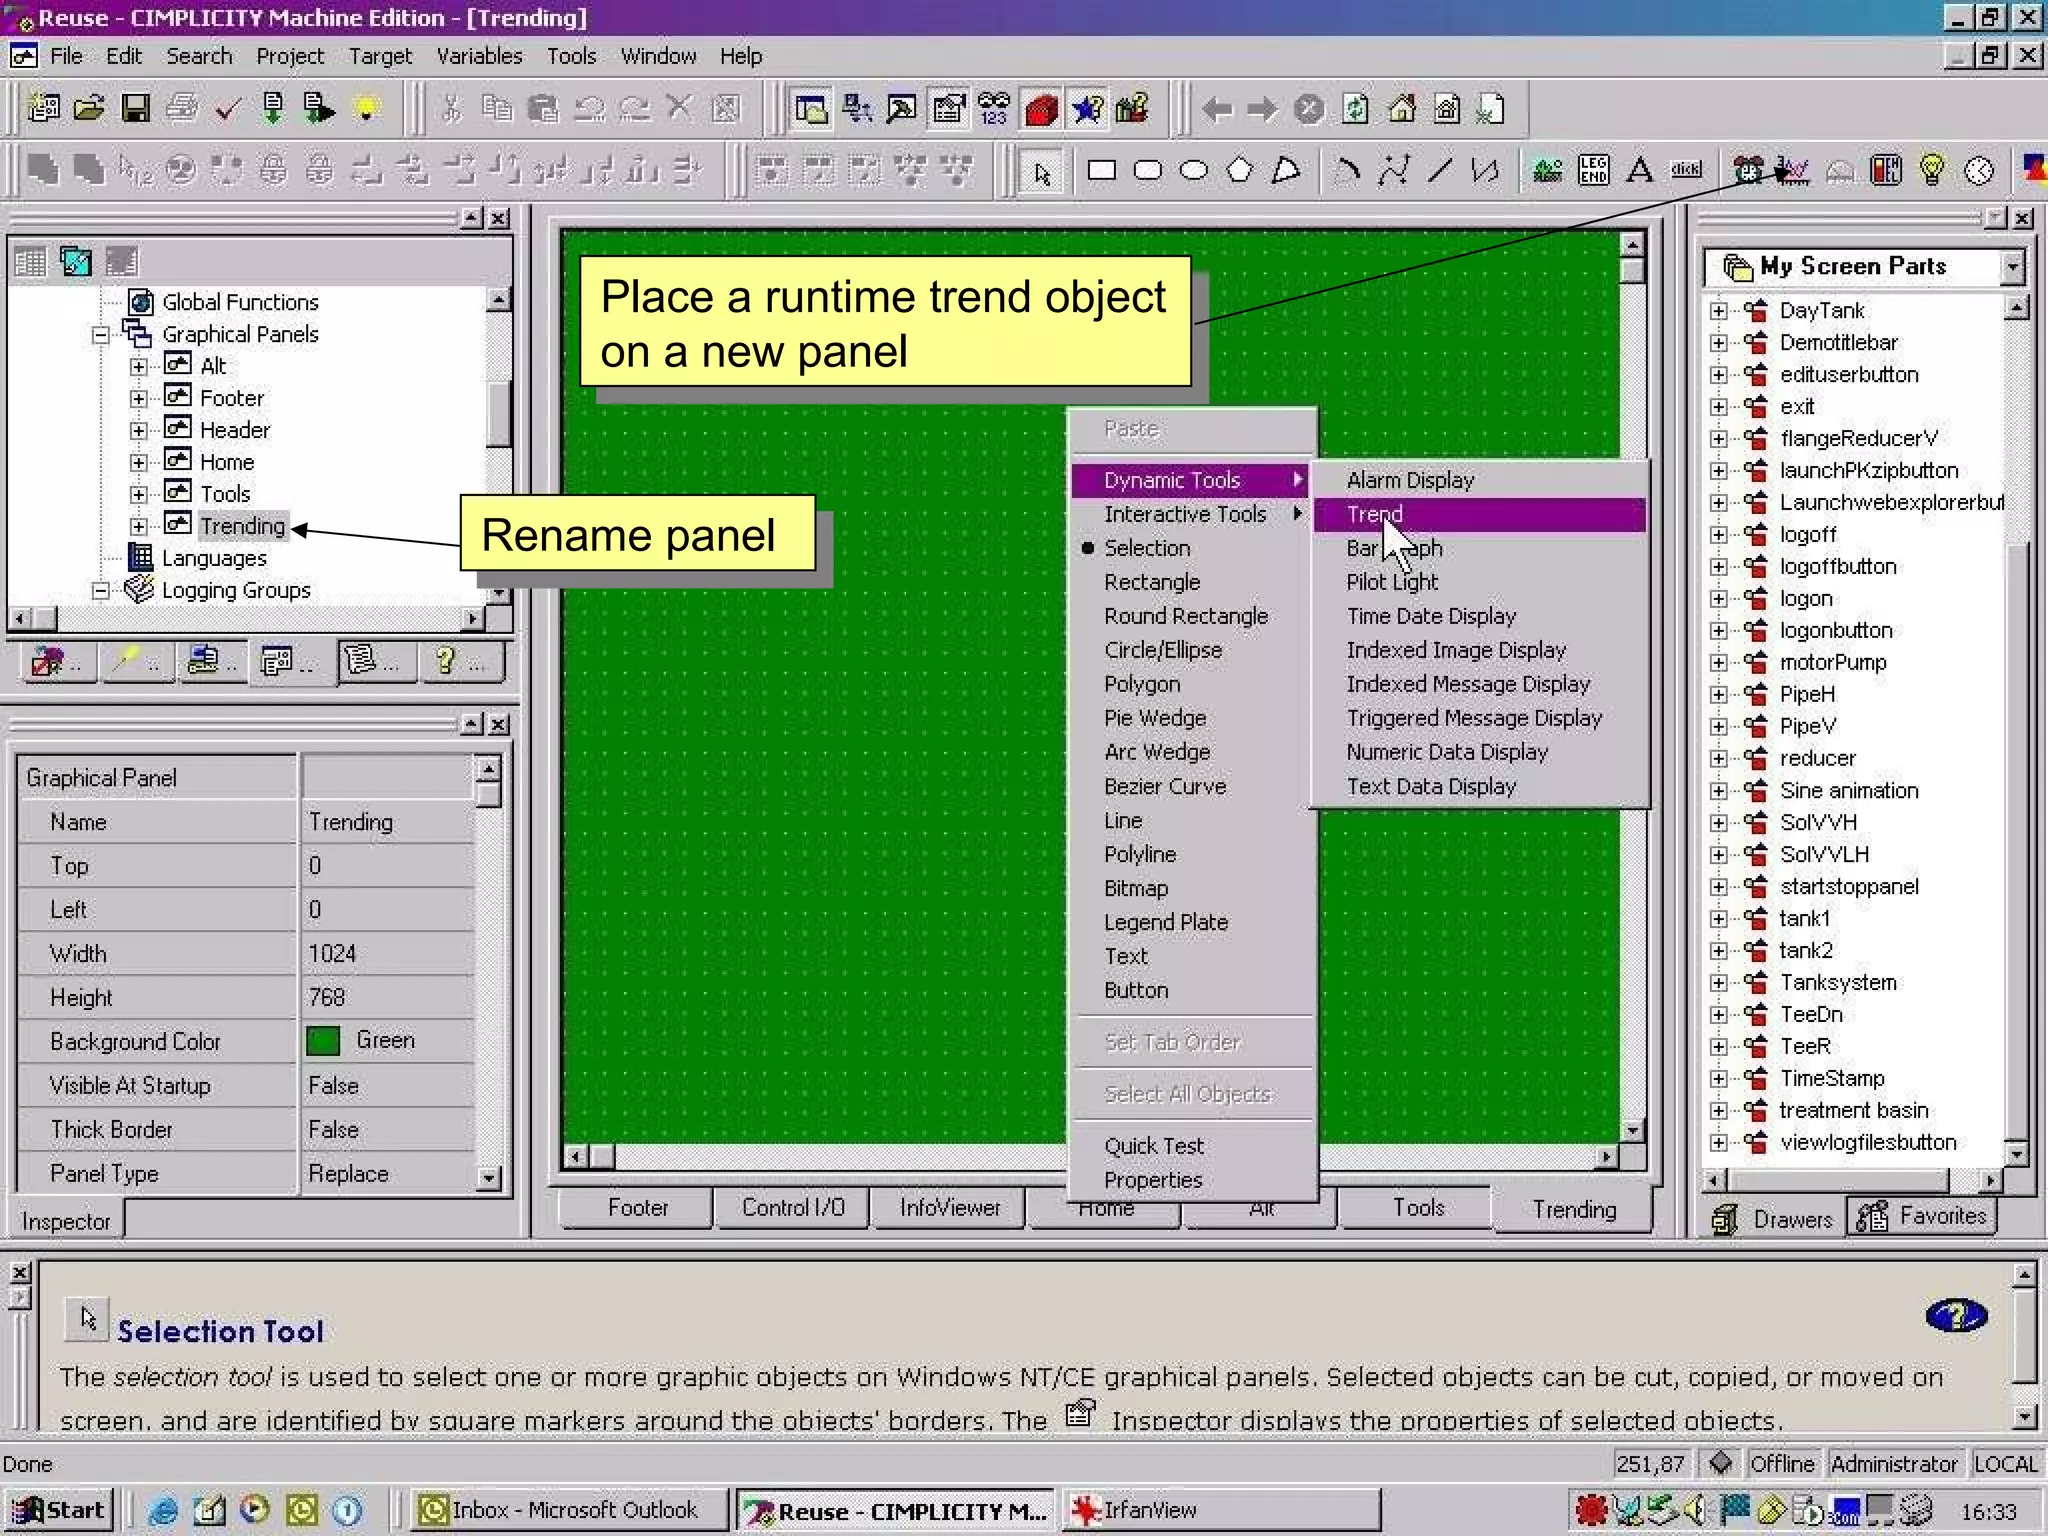The image size is (2048, 1536).
Task: Expand the DayTank screen part
Action: click(1718, 311)
